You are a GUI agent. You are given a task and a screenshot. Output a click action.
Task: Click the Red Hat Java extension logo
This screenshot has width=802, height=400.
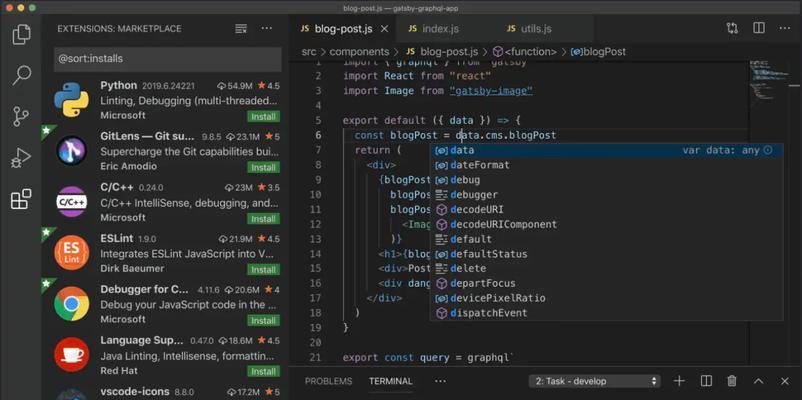pyautogui.click(x=72, y=354)
